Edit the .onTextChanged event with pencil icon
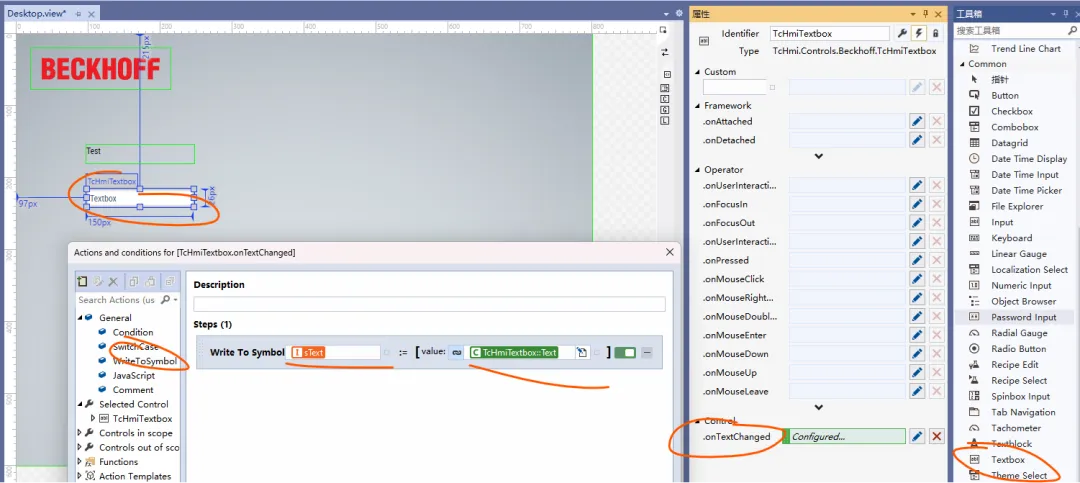Screen dimensions: 1080x483 click(x=917, y=436)
